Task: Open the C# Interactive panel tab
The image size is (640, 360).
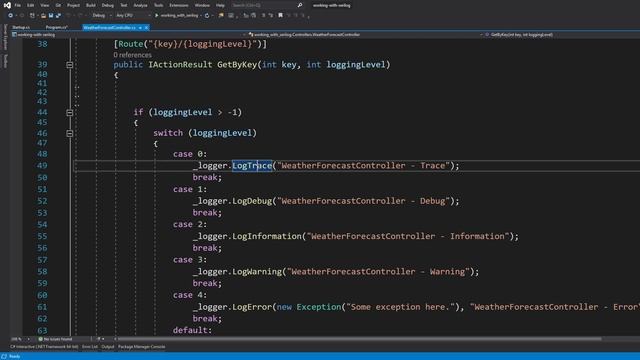Action: (44, 347)
